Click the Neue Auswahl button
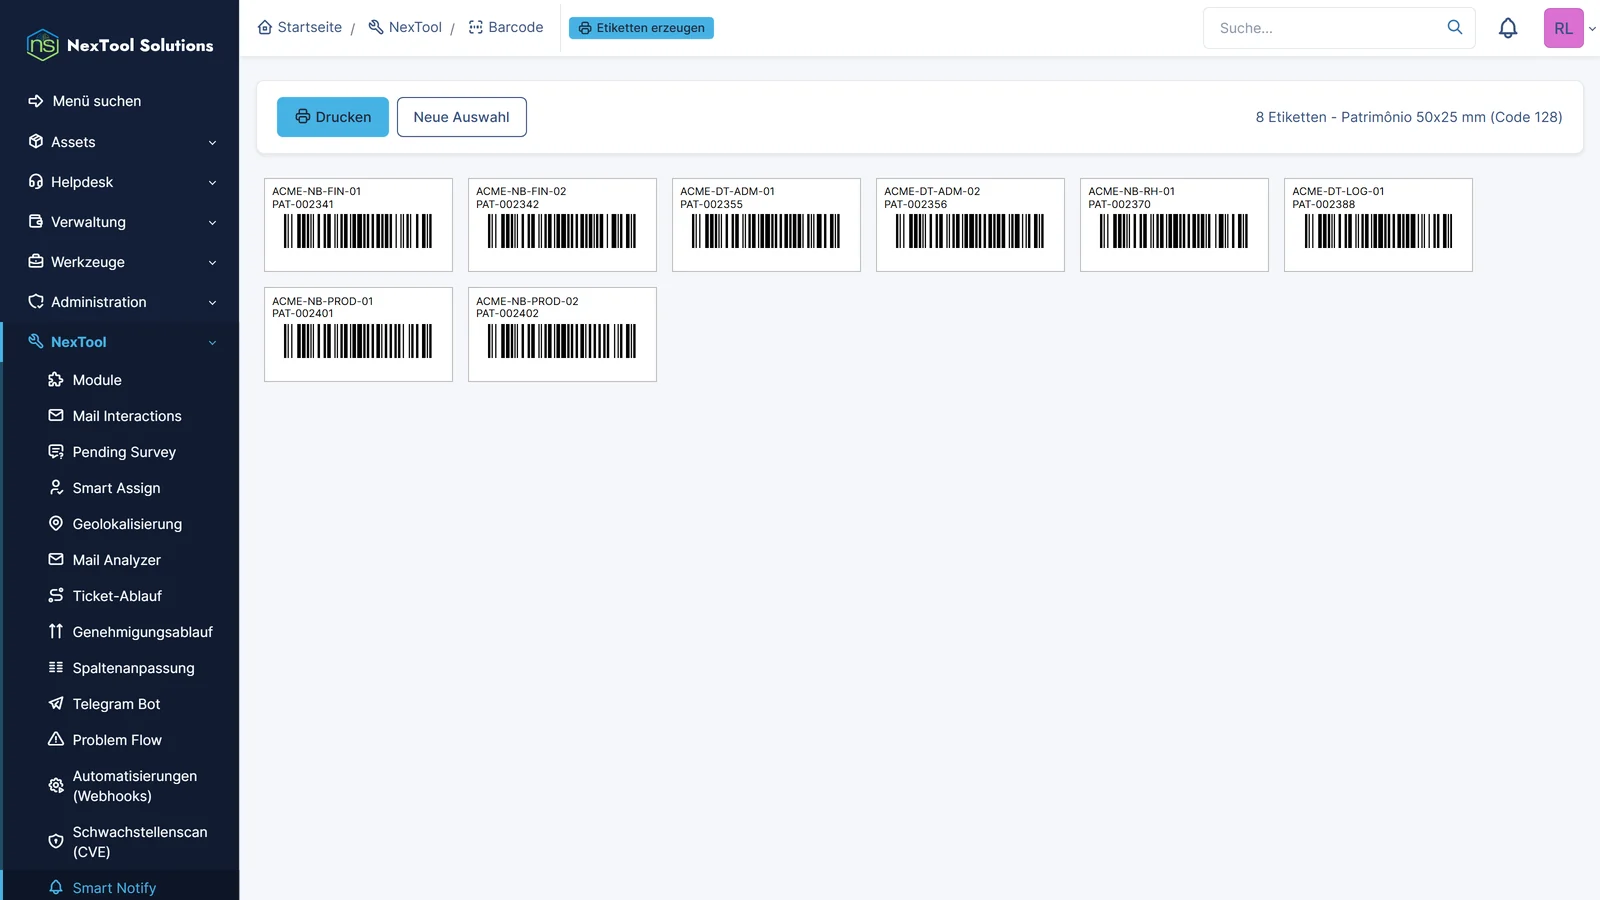 point(462,117)
